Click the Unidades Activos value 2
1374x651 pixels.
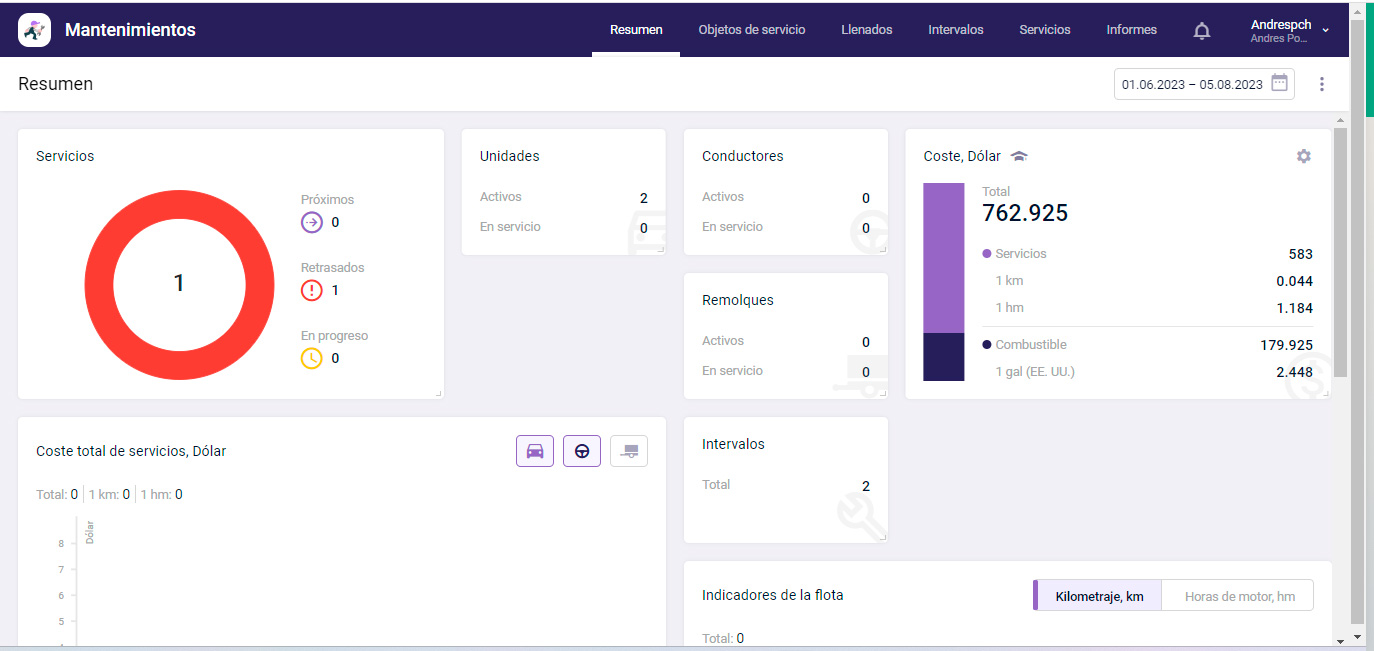coord(644,198)
